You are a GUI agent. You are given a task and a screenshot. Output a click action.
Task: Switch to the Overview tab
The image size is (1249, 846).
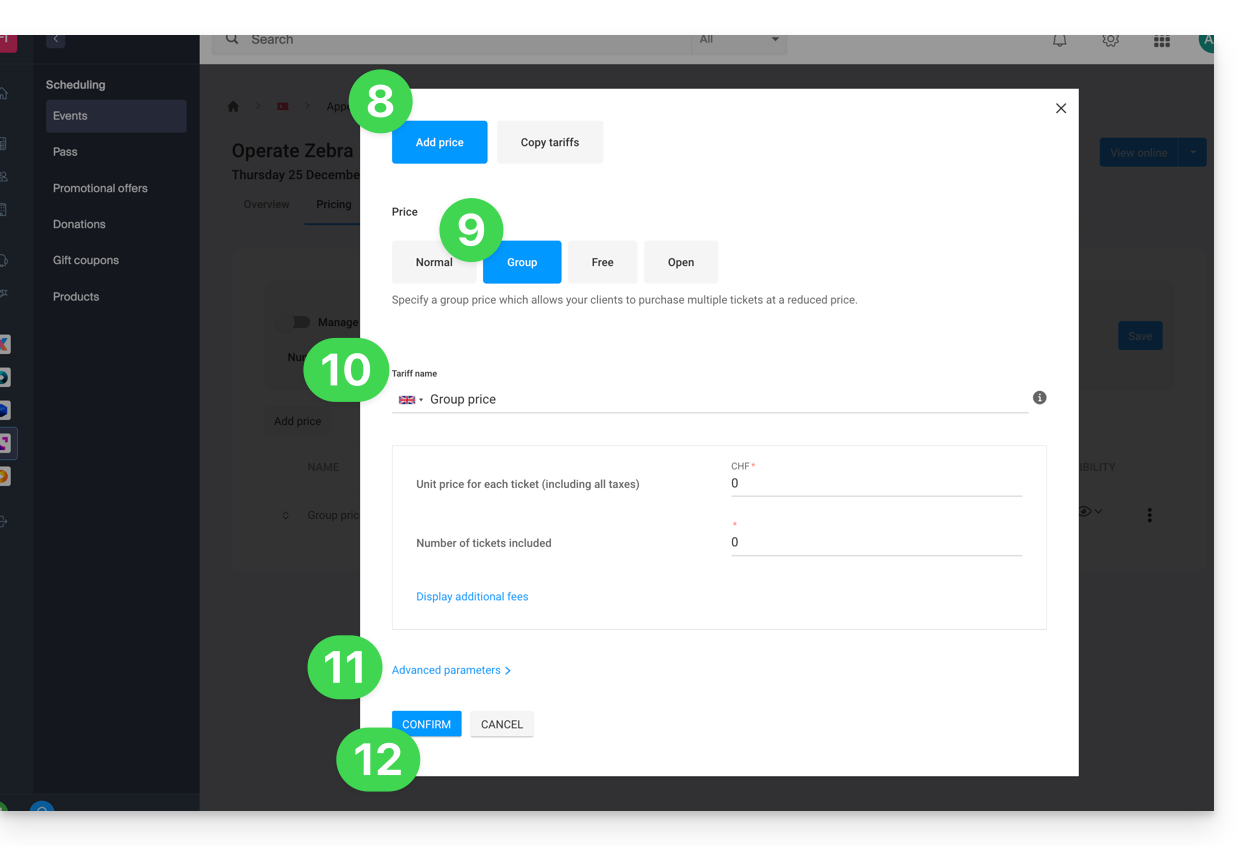pyautogui.click(x=266, y=204)
